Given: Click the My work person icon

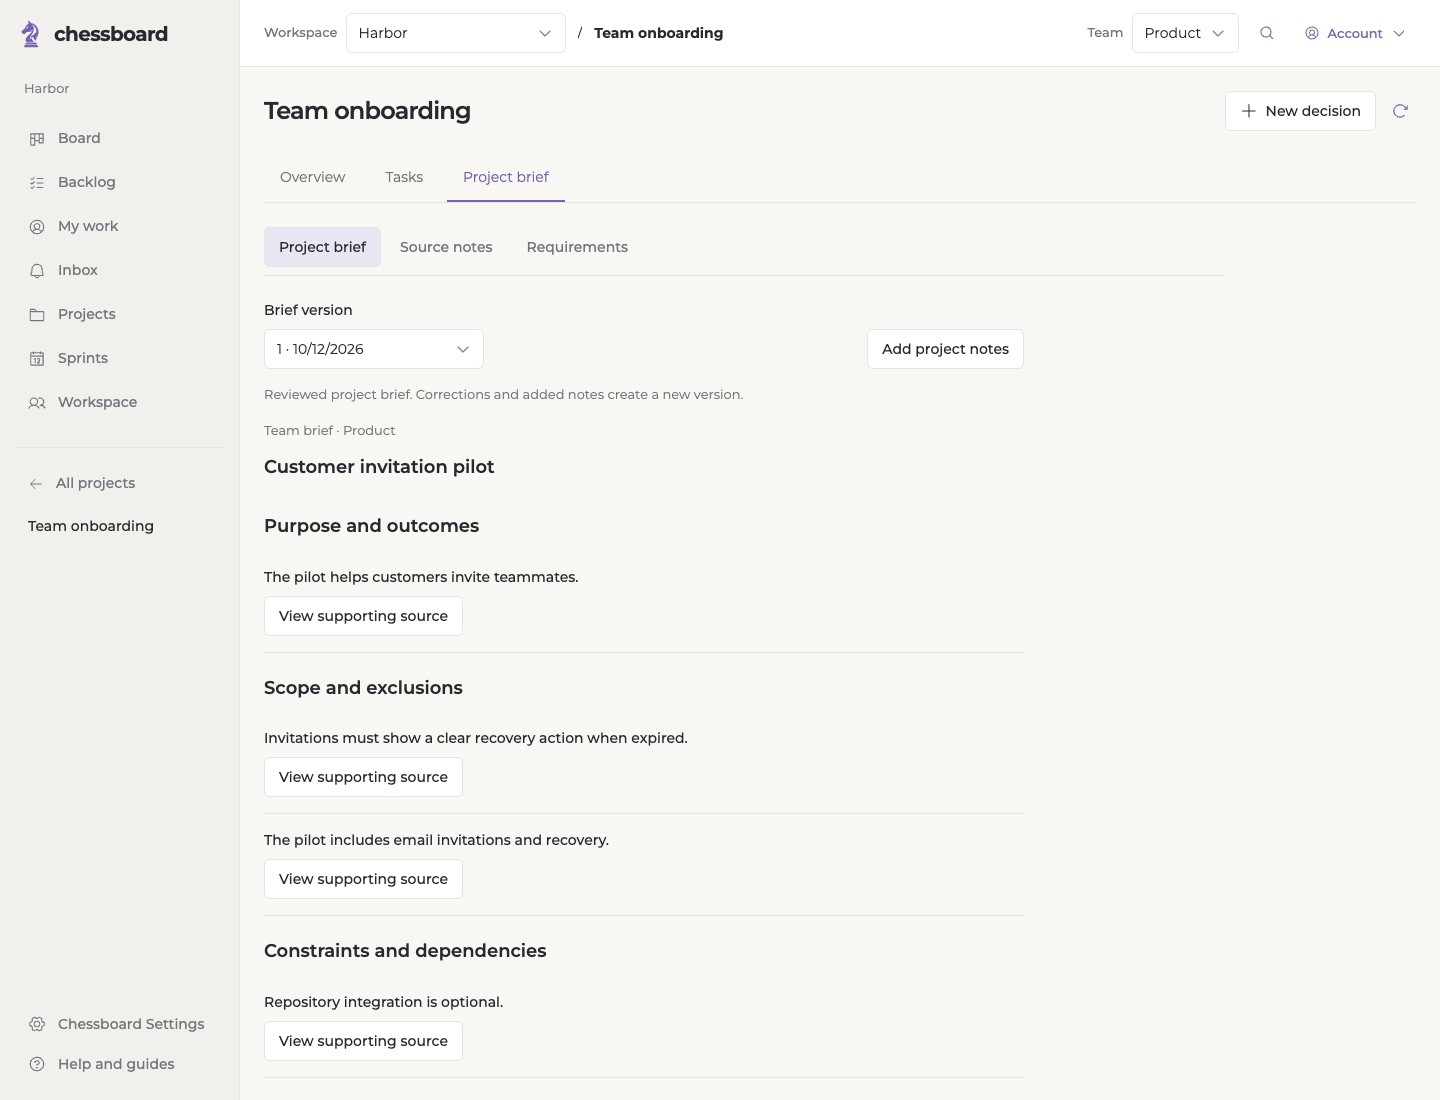Looking at the screenshot, I should pos(37,227).
